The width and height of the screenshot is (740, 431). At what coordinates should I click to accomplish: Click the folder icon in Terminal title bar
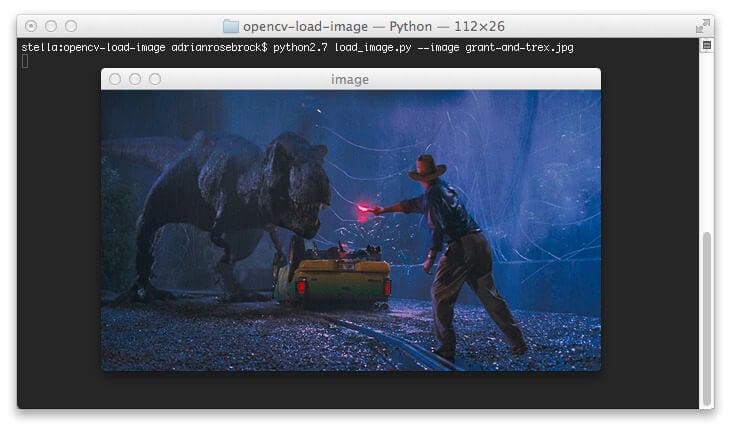pos(230,26)
